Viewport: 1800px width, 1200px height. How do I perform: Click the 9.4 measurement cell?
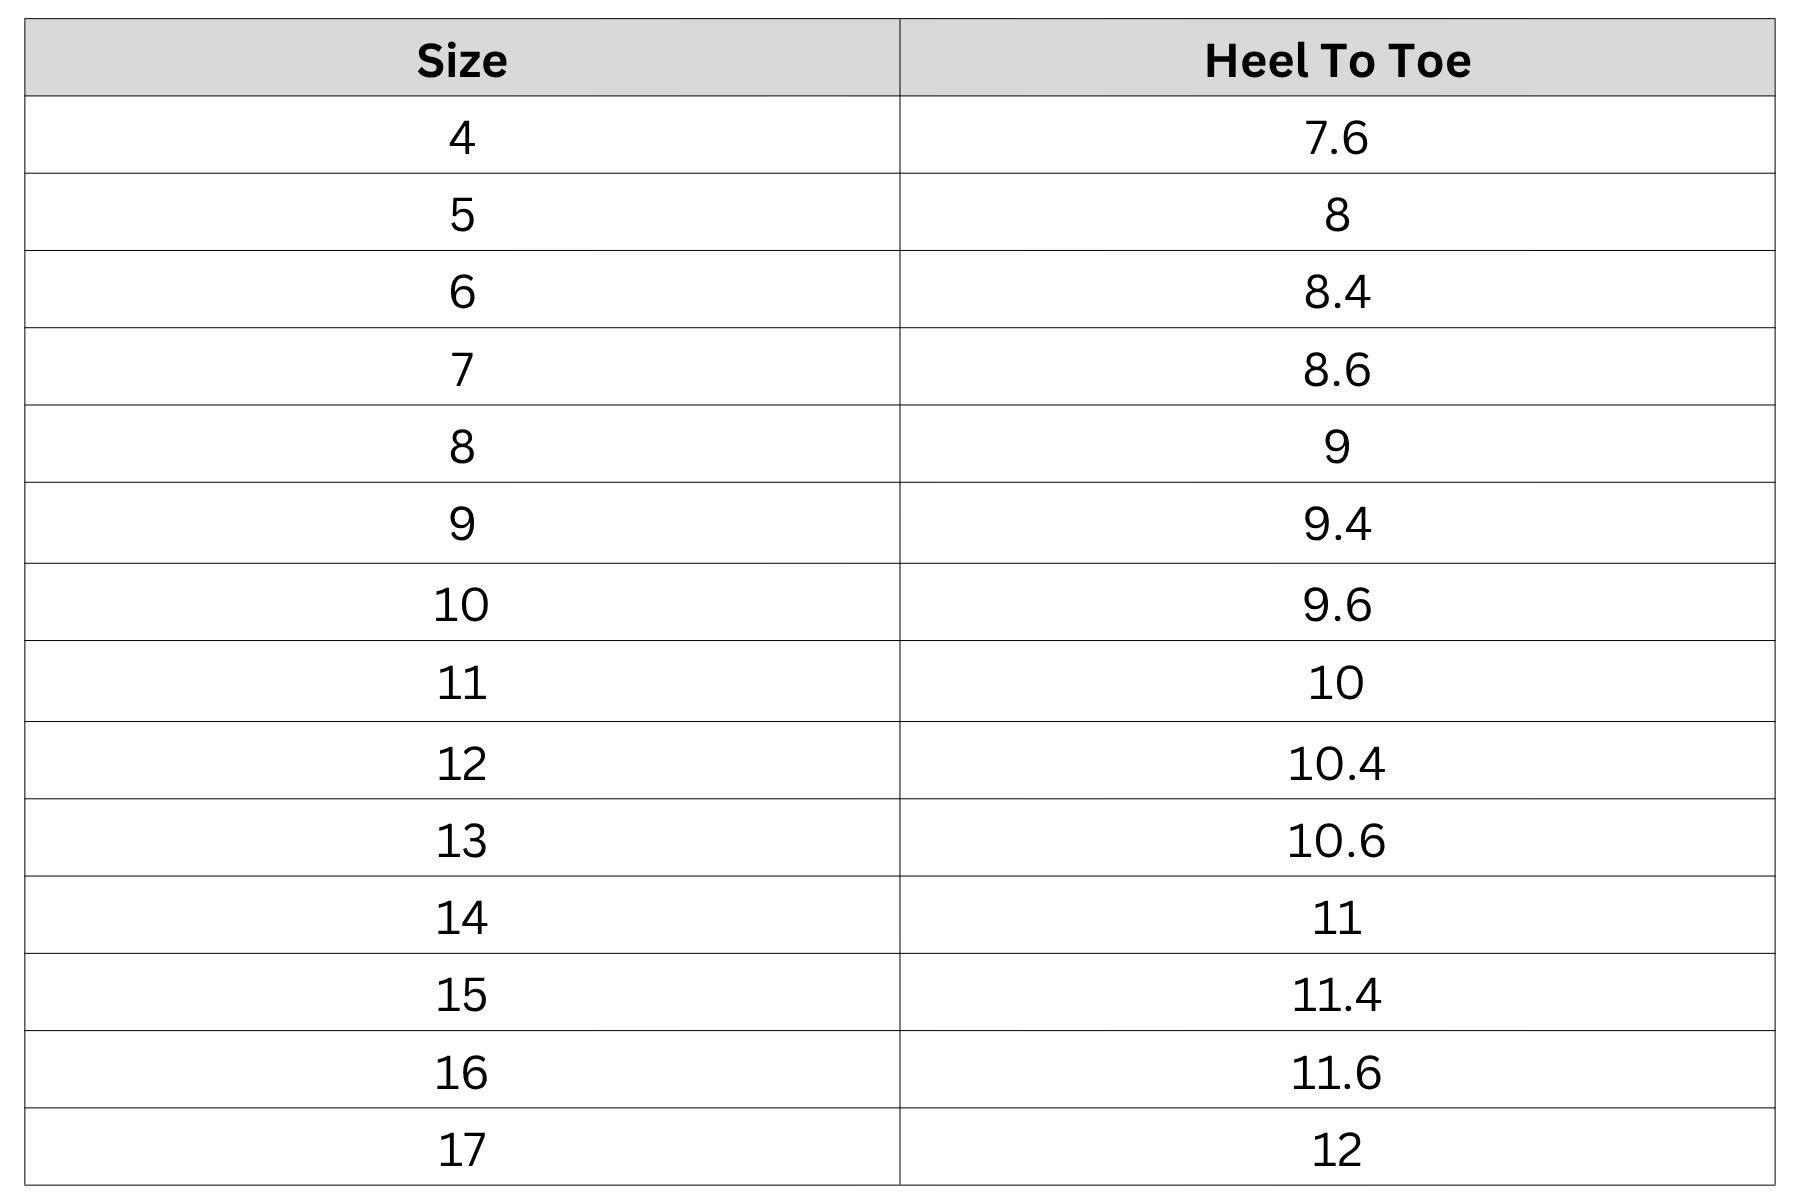tap(1337, 523)
